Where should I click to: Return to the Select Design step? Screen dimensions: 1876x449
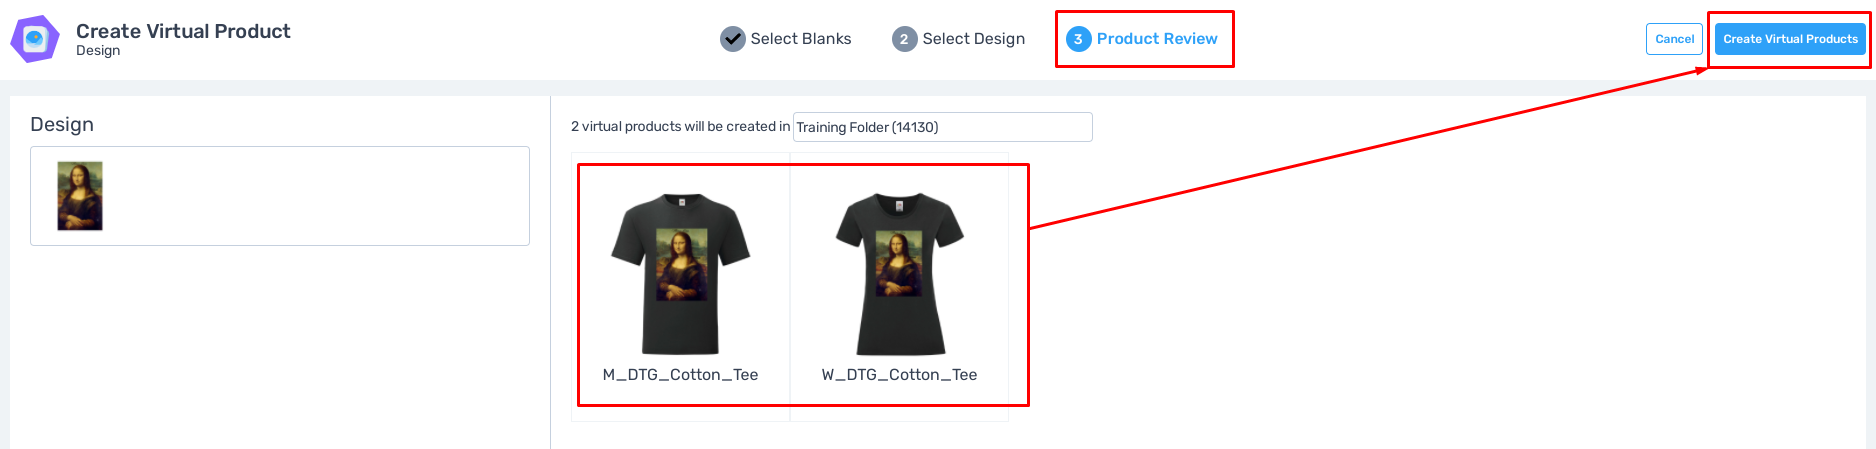973,39
